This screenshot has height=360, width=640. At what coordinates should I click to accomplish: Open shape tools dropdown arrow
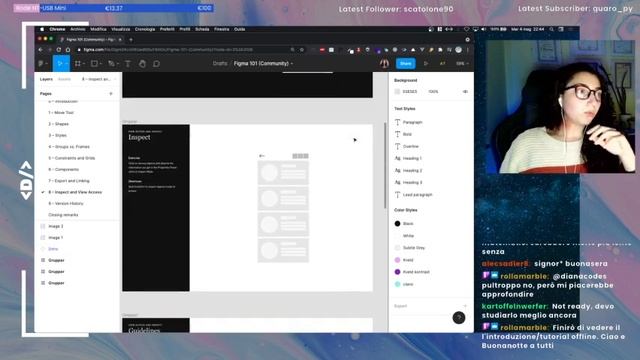tap(101, 64)
